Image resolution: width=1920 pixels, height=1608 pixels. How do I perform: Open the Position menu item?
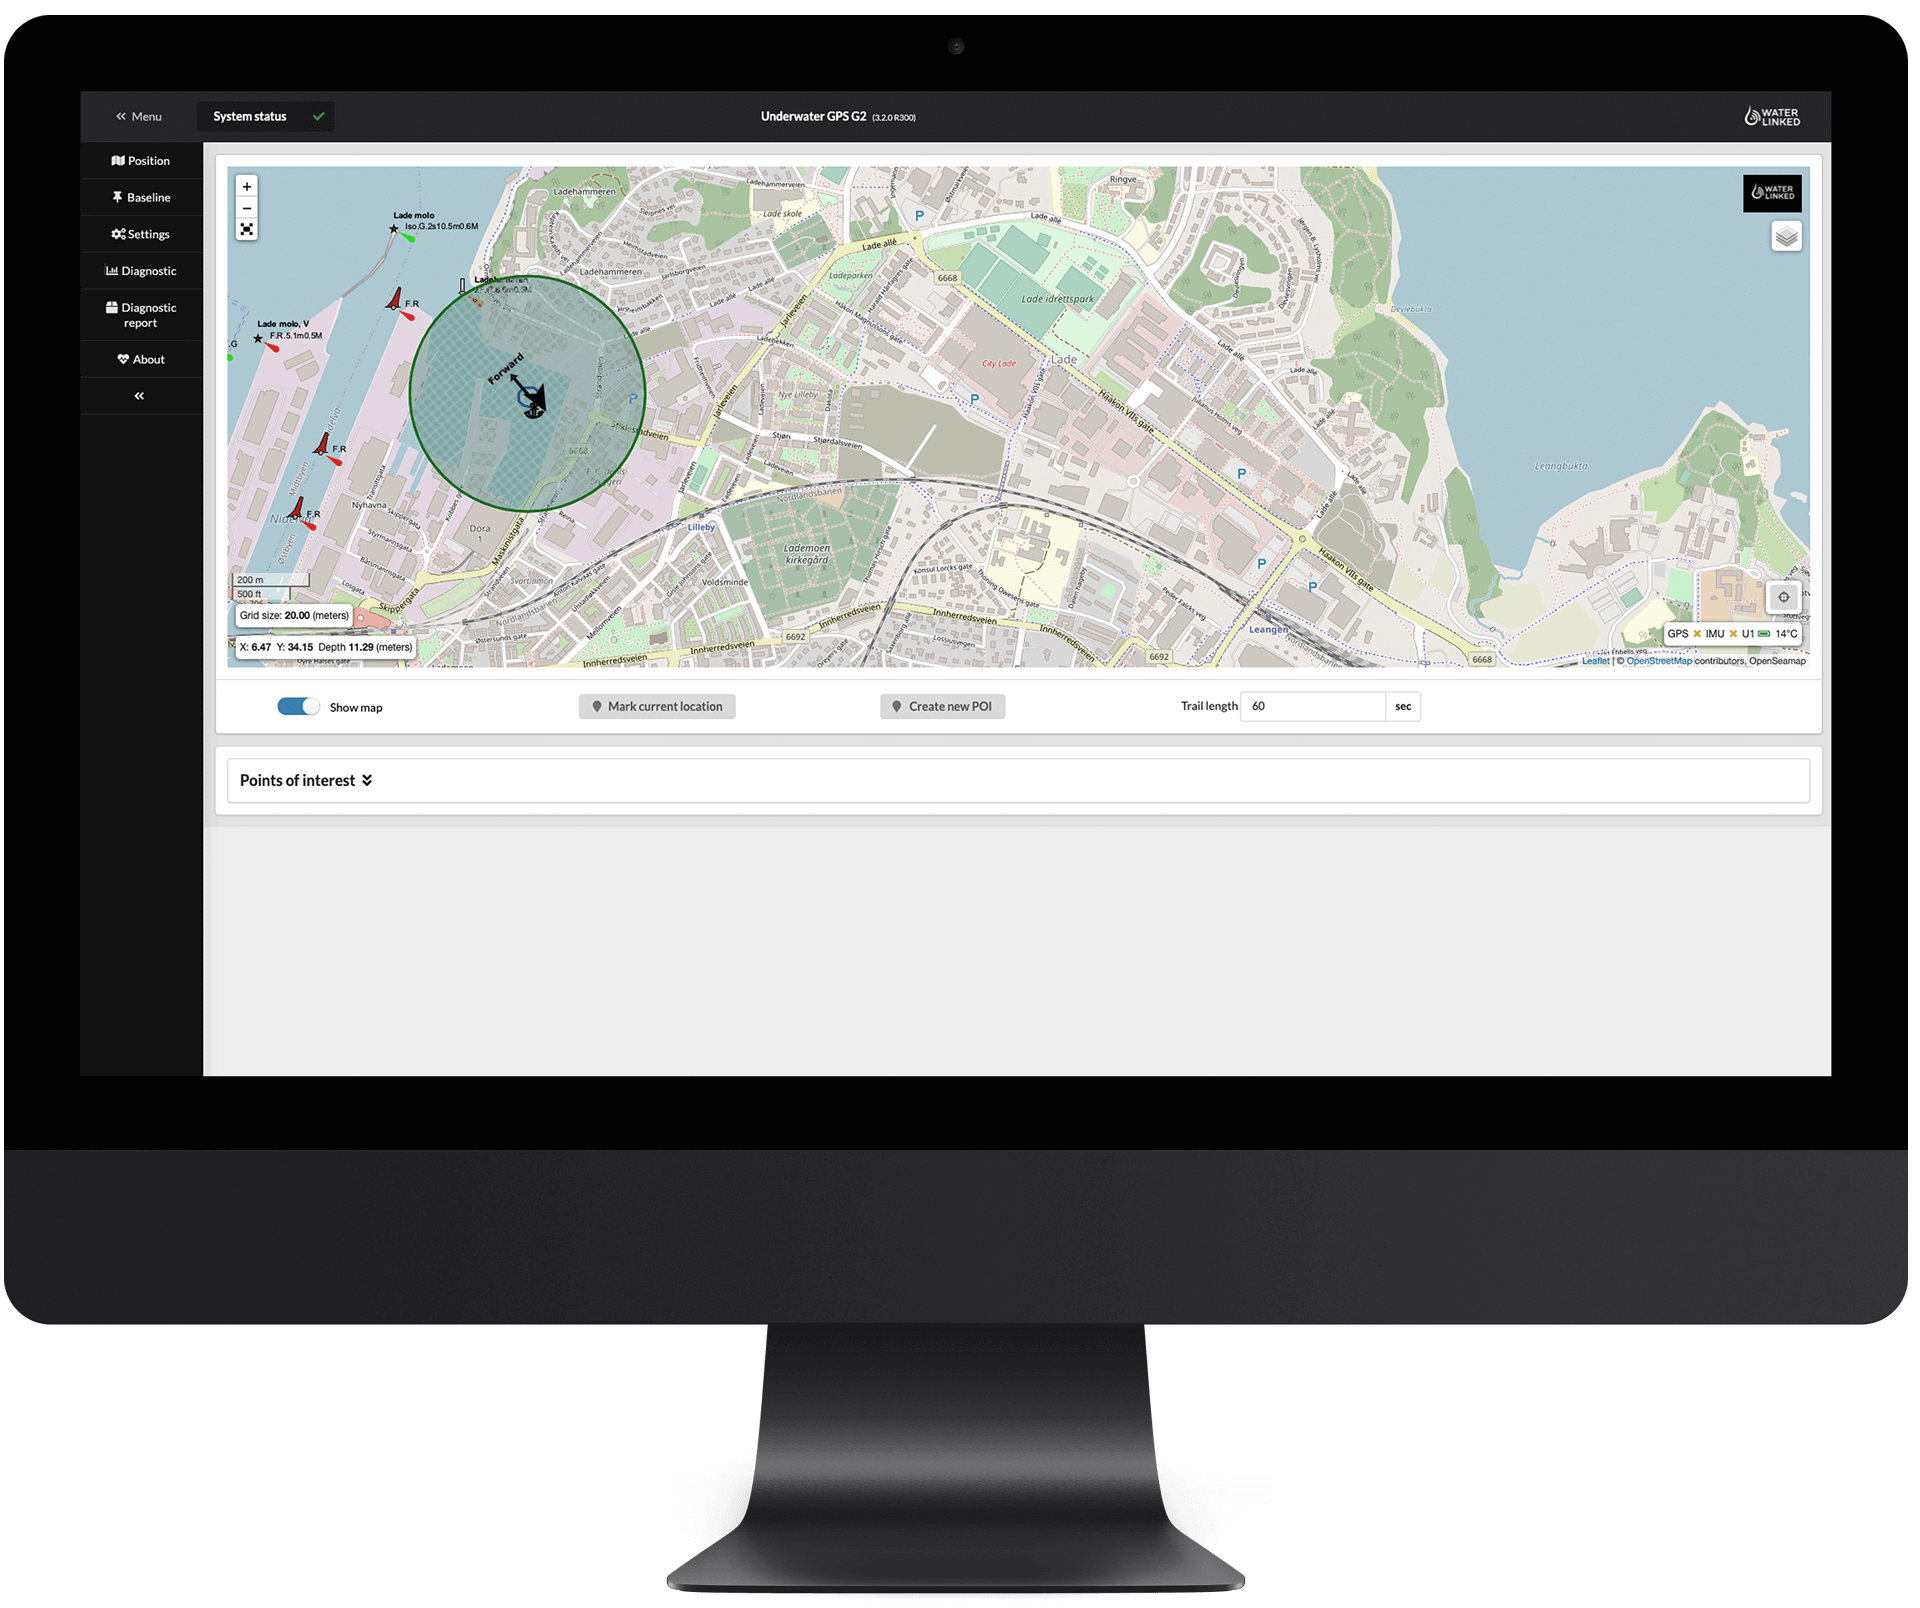(x=141, y=161)
